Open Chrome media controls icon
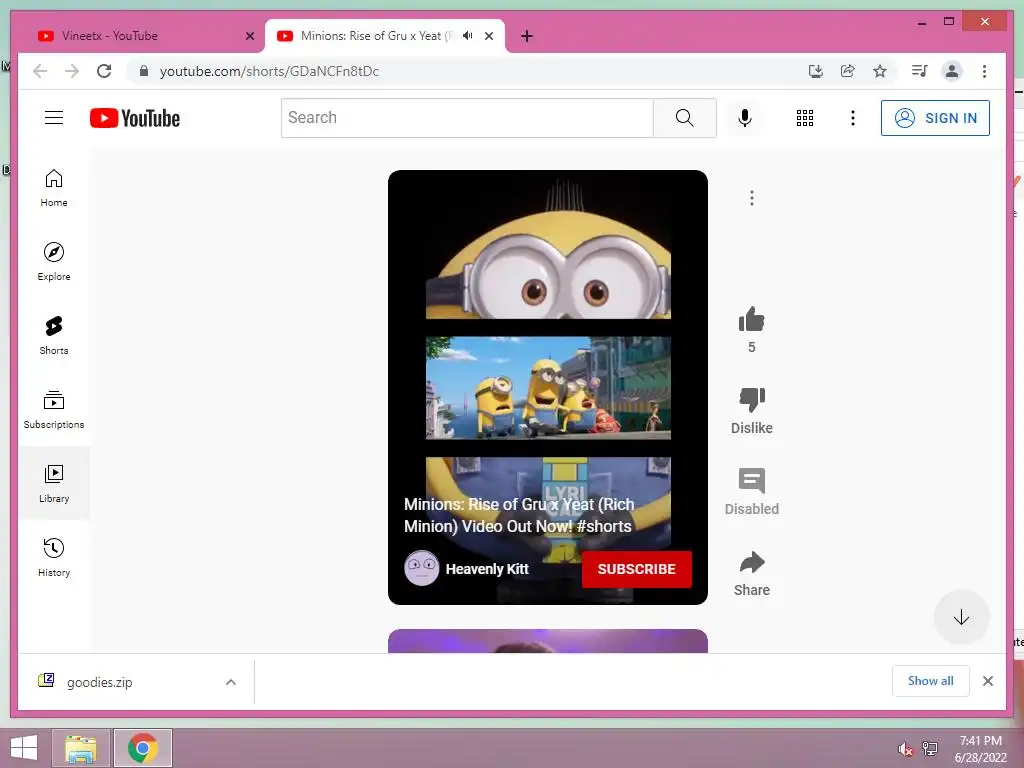This screenshot has width=1024, height=768. [920, 71]
